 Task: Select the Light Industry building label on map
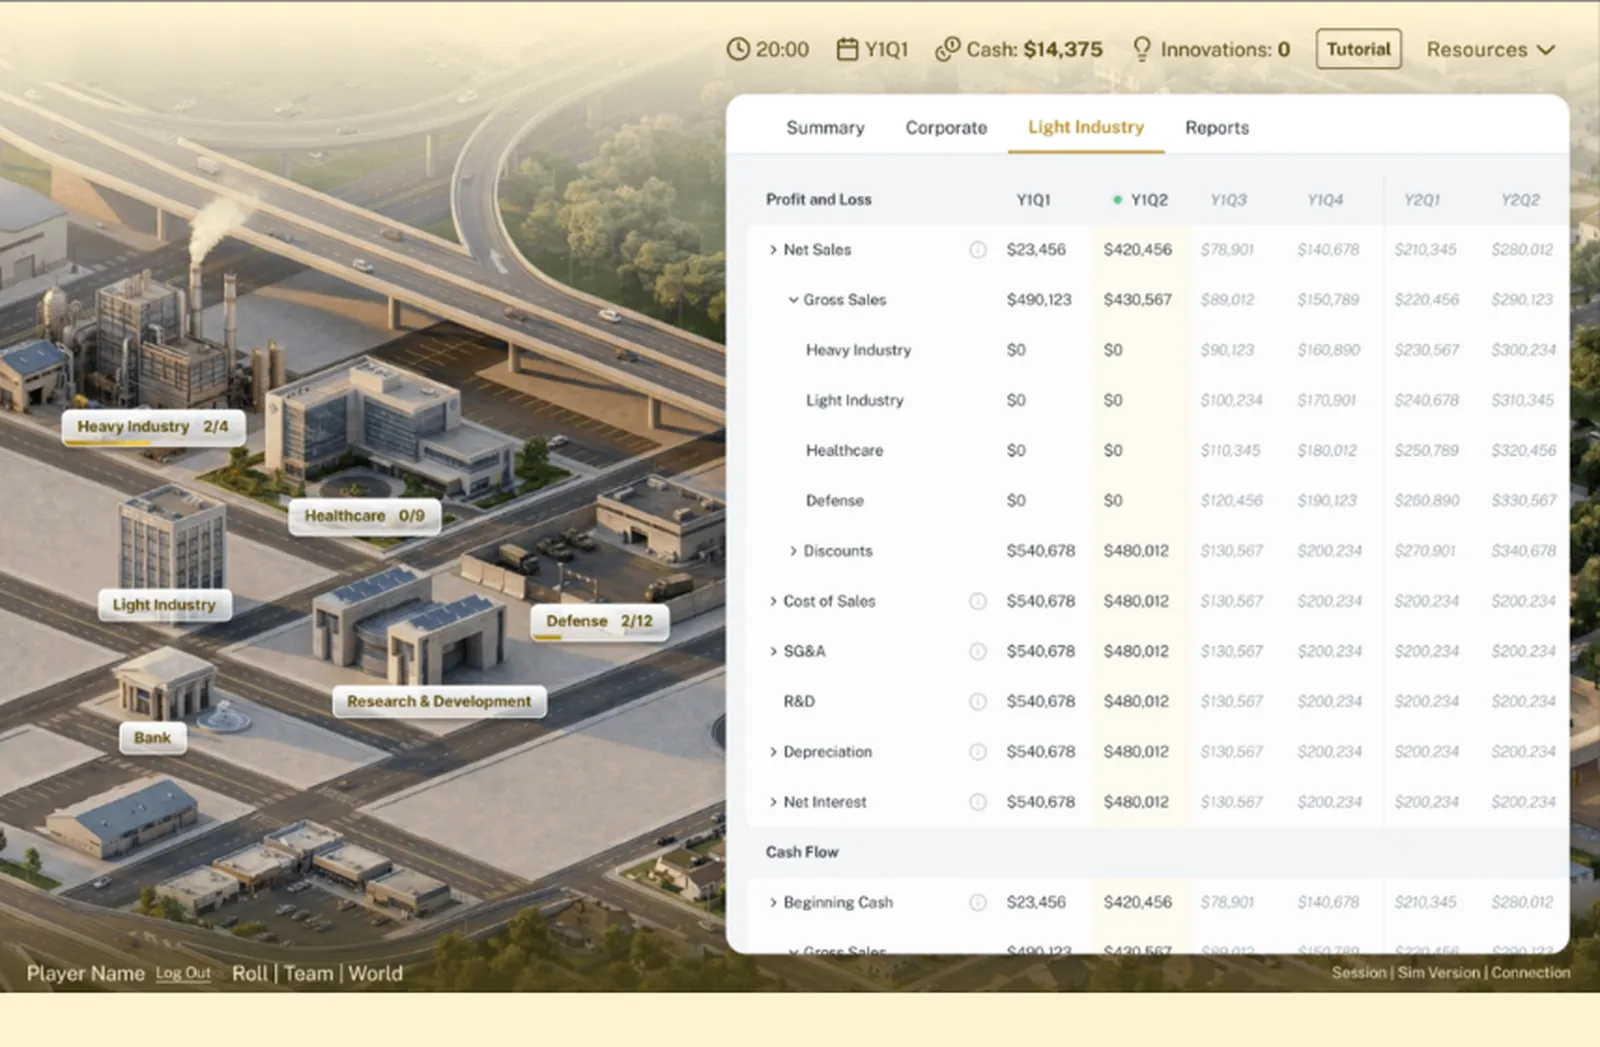[x=164, y=605]
